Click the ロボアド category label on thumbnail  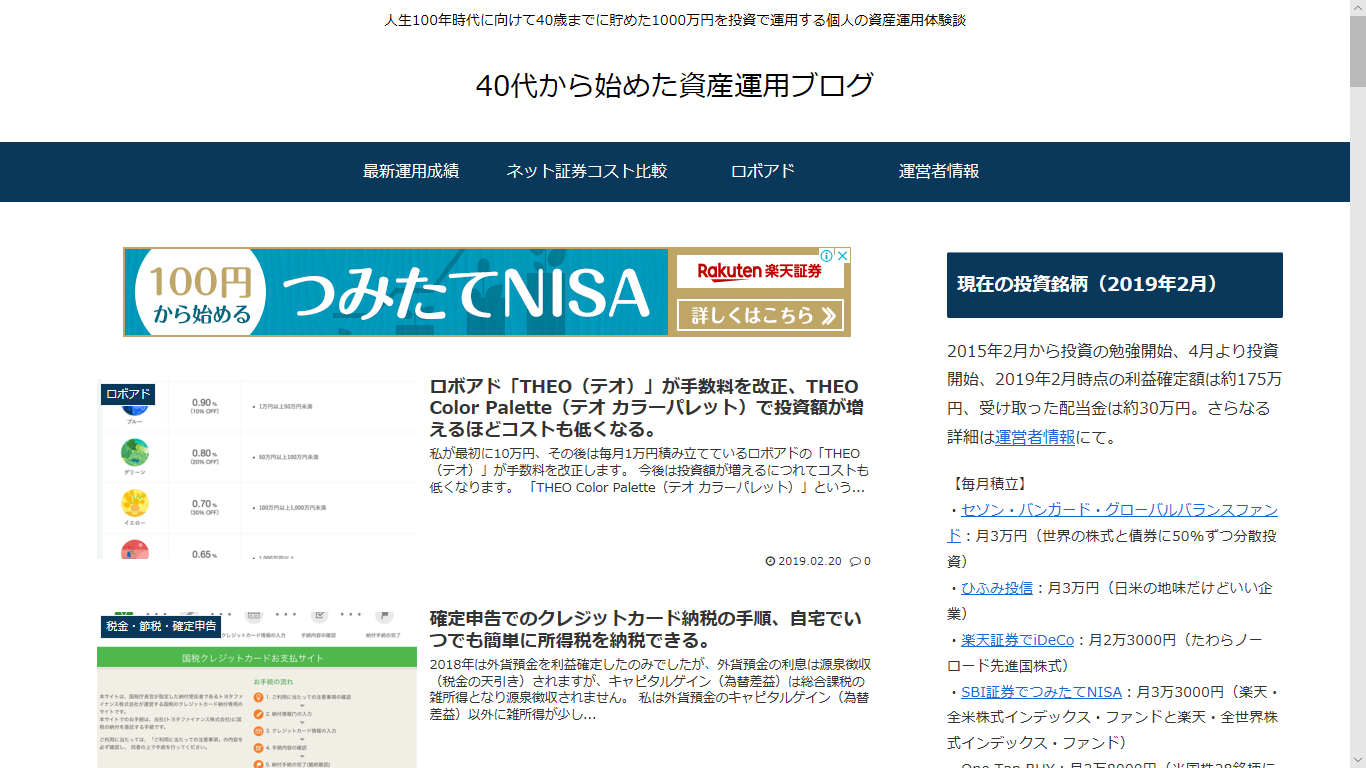click(x=128, y=394)
